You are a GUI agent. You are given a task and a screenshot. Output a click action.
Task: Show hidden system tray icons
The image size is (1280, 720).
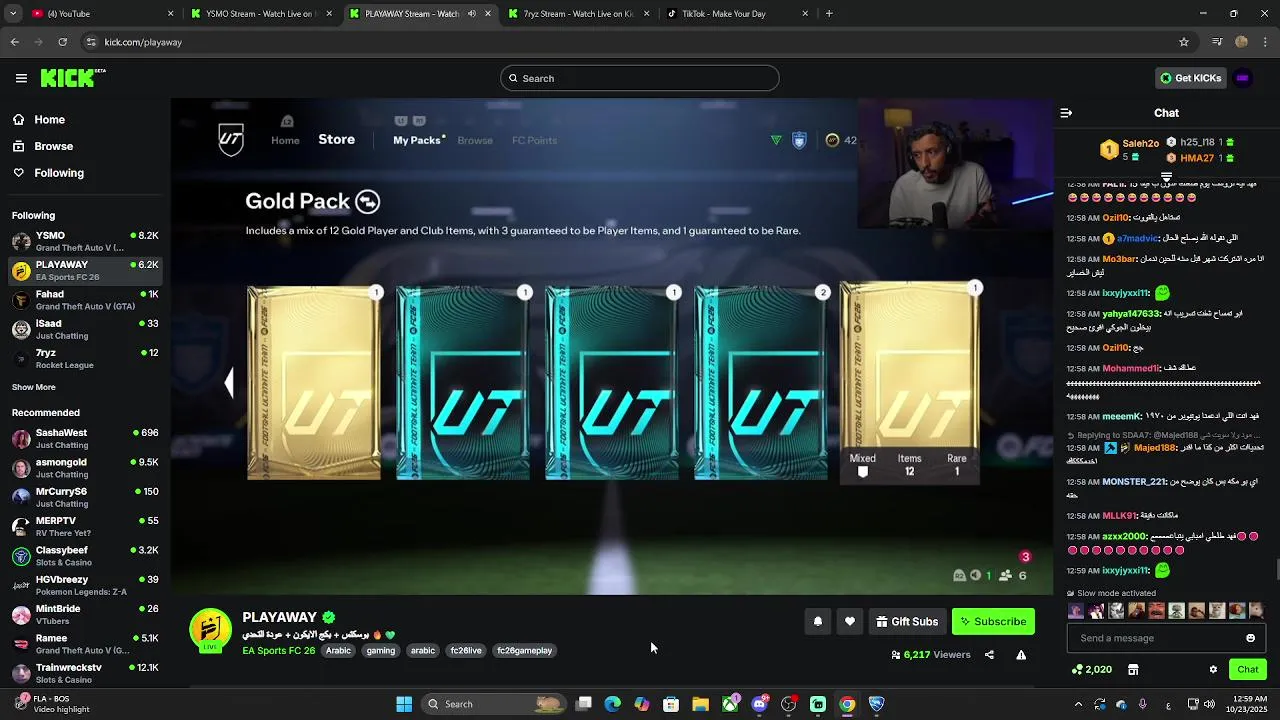click(x=1078, y=704)
